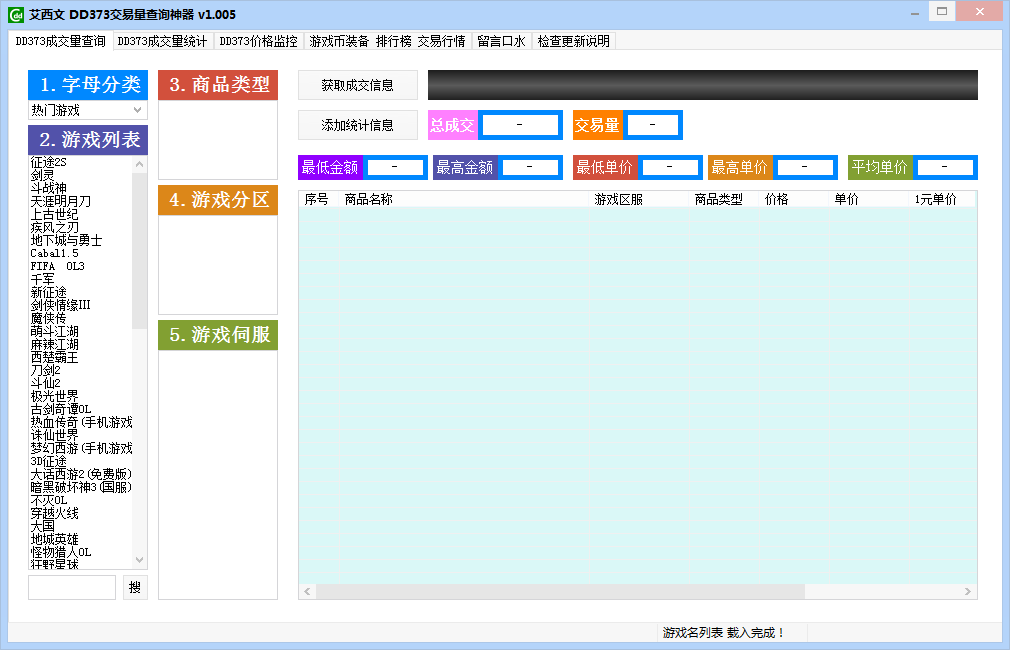
Task: Select 地下城与勇士 in game list
Action: 67,240
